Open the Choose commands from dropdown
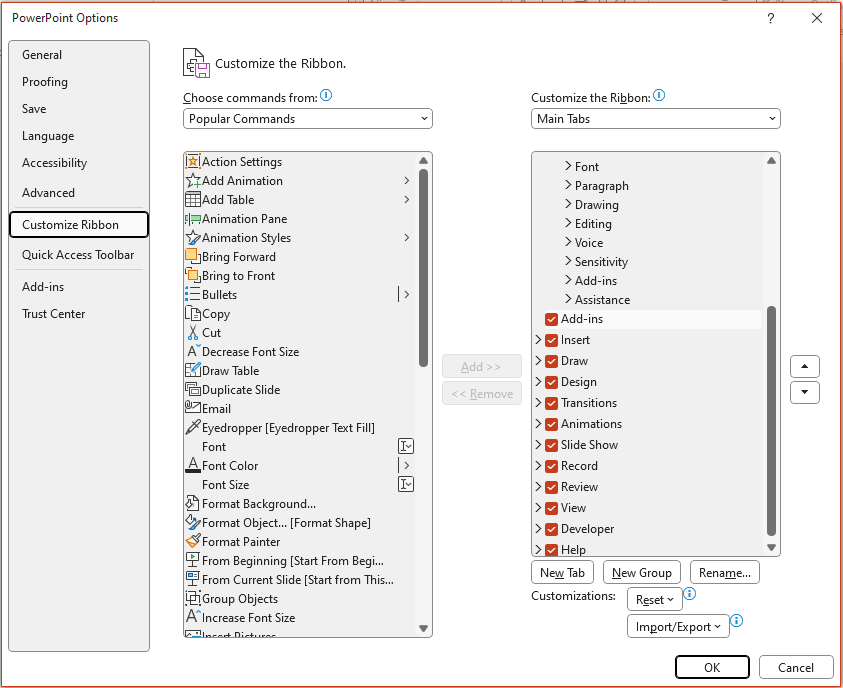The image size is (843, 688). click(x=308, y=119)
